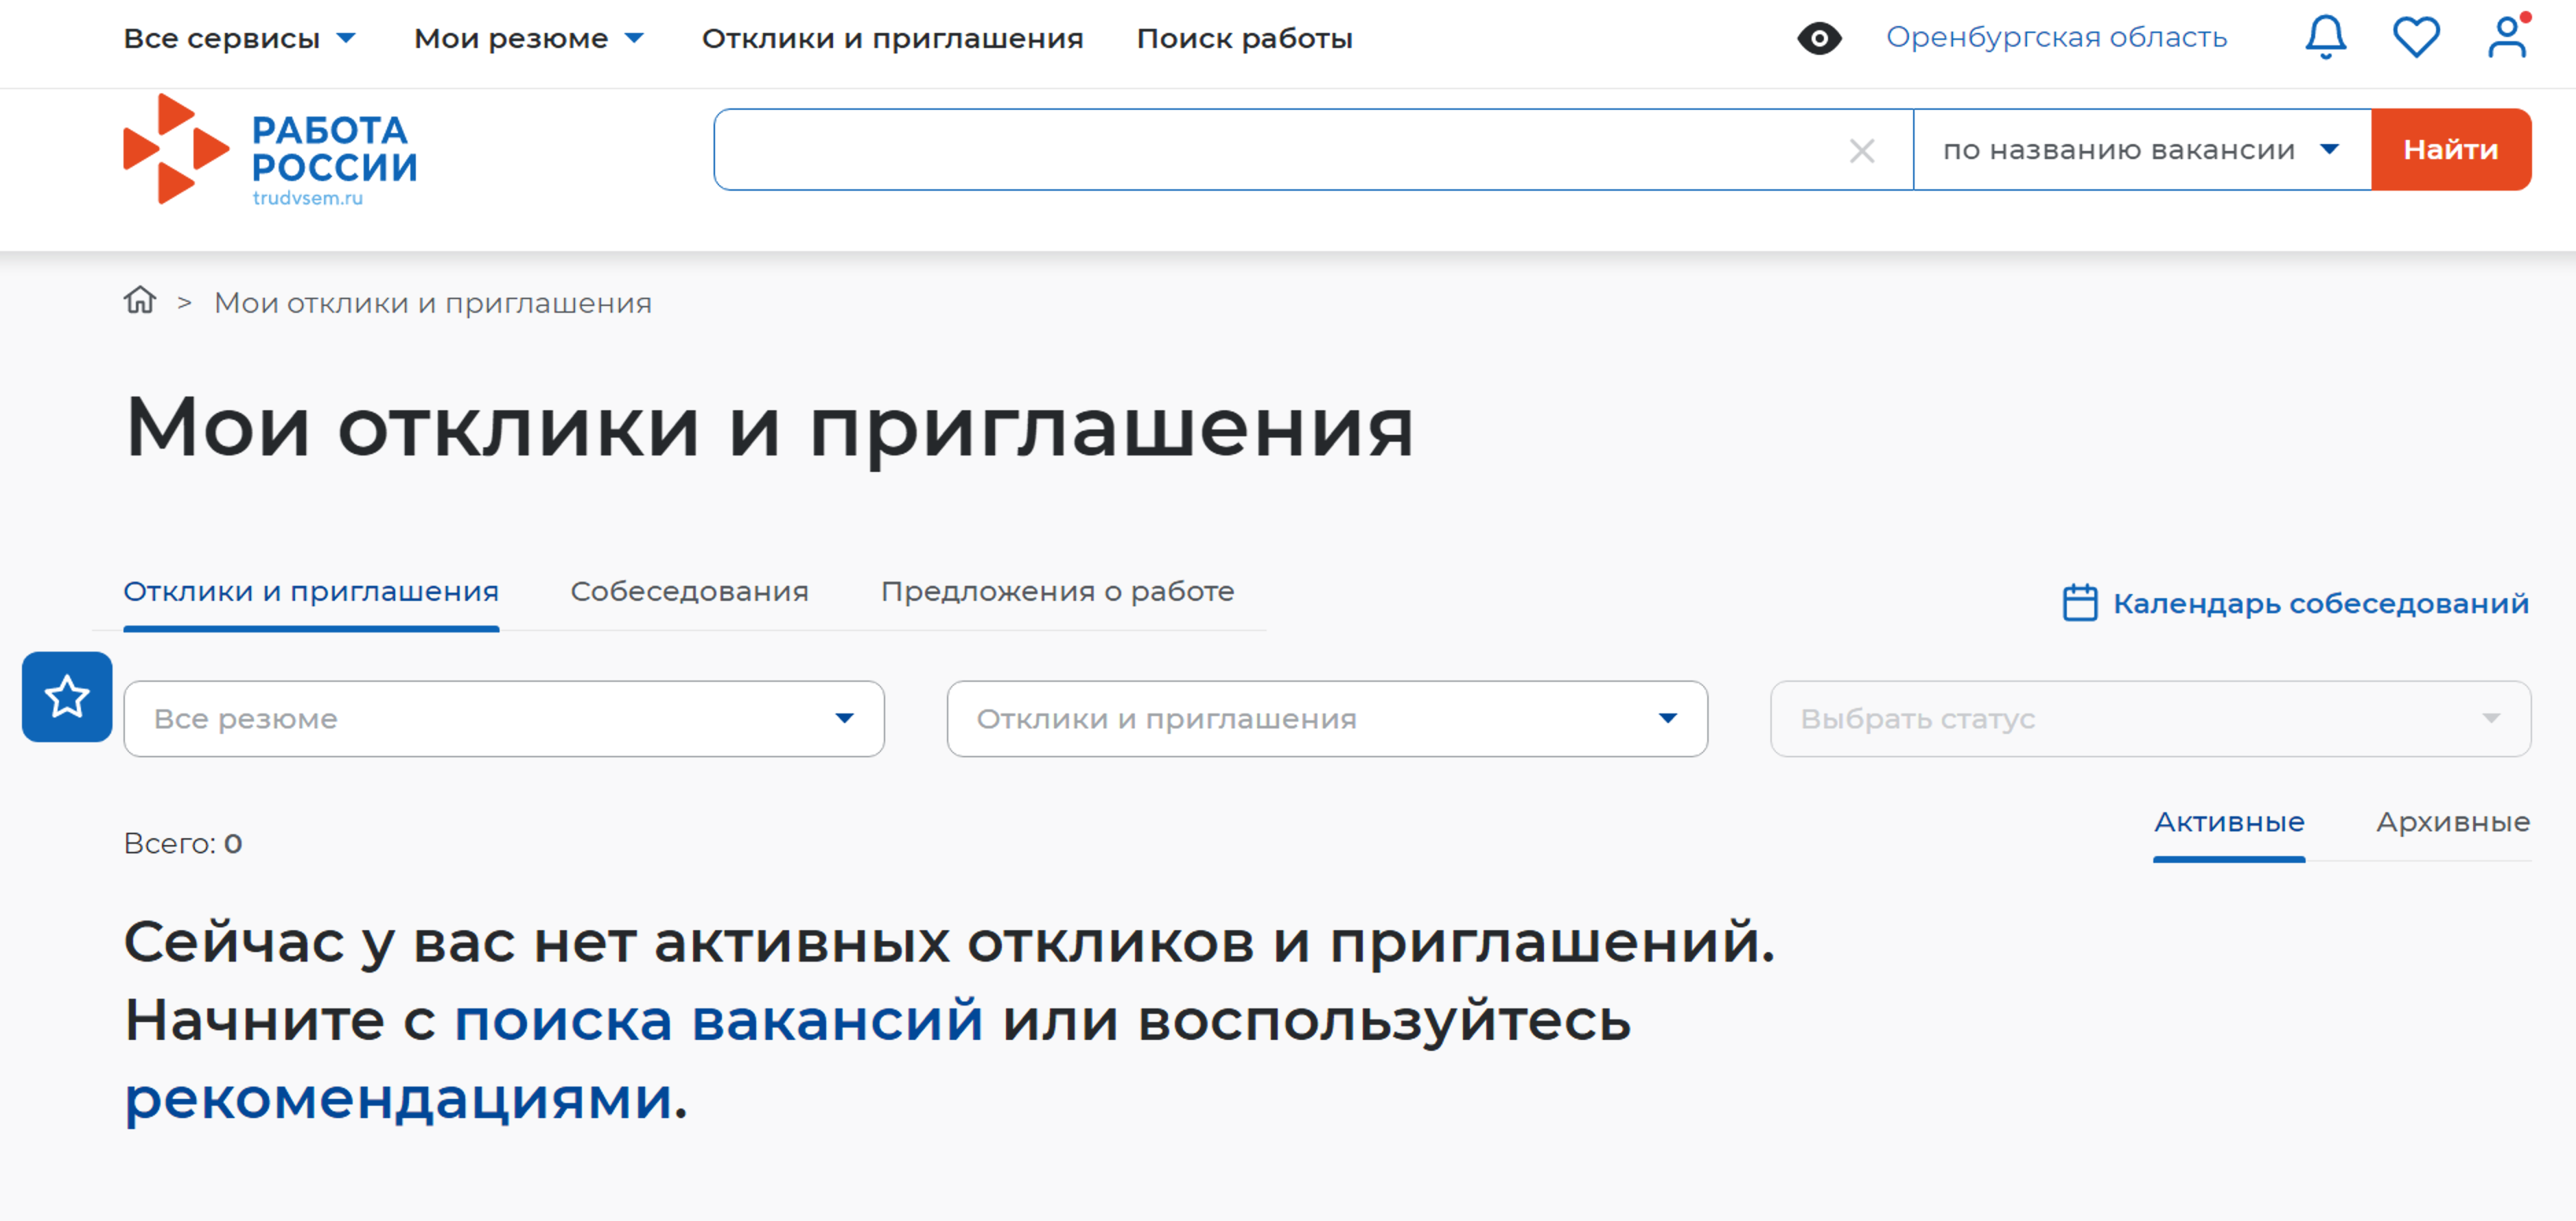The height and width of the screenshot is (1221, 2576).
Task: Open favorites via the heart icon
Action: pos(2416,38)
